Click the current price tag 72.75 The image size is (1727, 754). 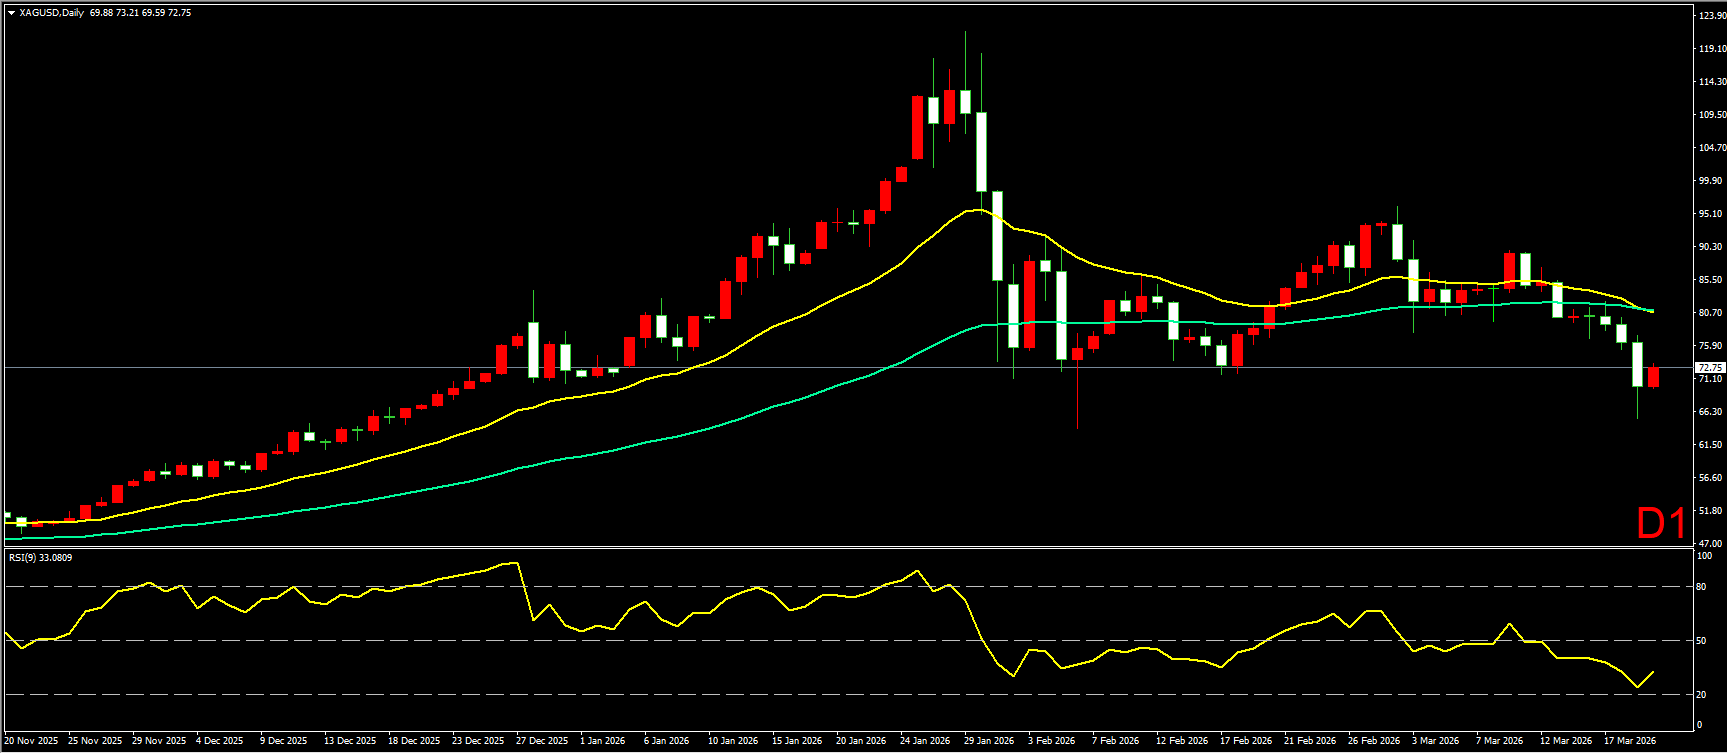[1710, 368]
